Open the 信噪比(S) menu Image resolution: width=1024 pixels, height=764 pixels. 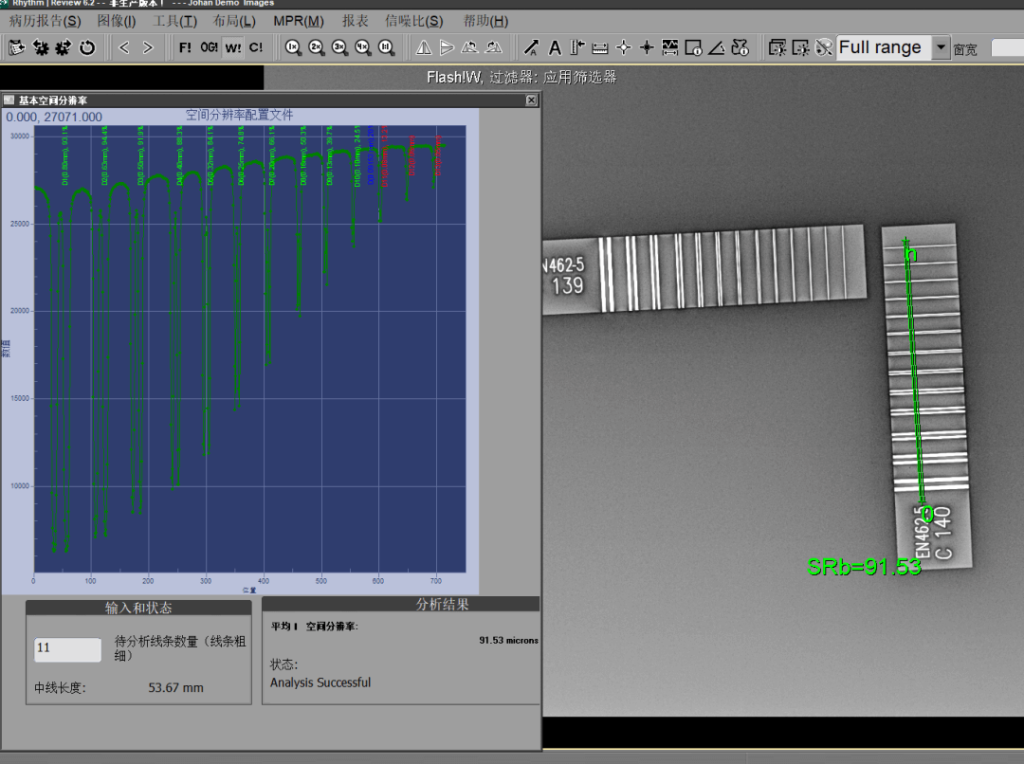414,21
